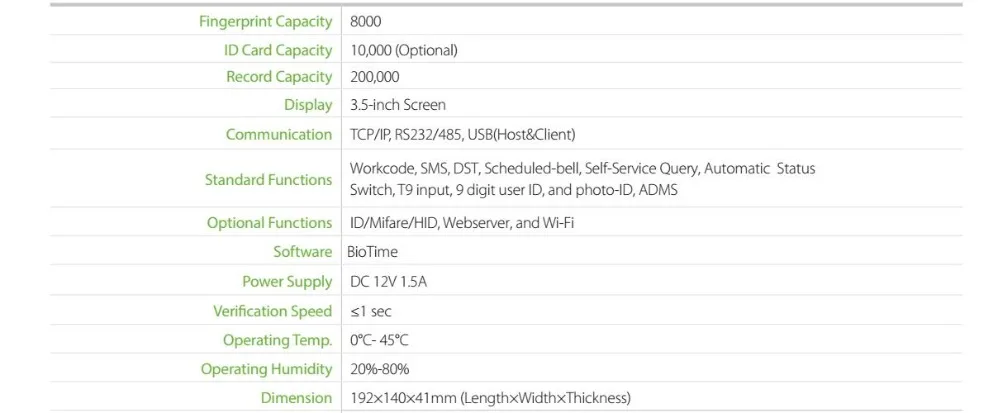Screen dimensions: 1000x413
Task: Select the 8000 fingerprint capacity value
Action: click(x=365, y=22)
